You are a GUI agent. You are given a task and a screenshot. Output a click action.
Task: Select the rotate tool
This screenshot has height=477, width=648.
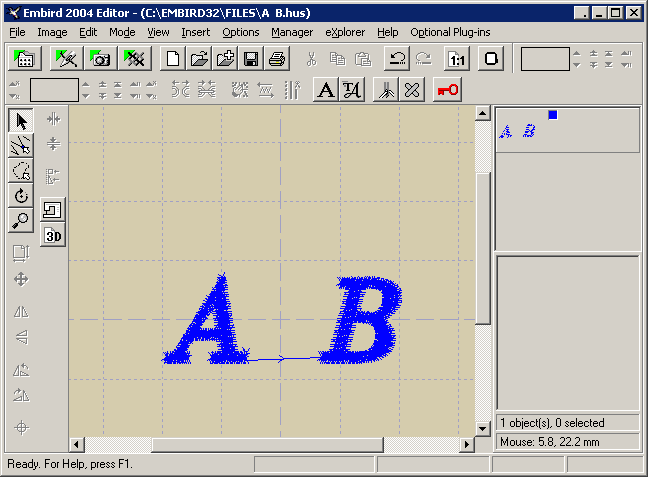click(21, 196)
